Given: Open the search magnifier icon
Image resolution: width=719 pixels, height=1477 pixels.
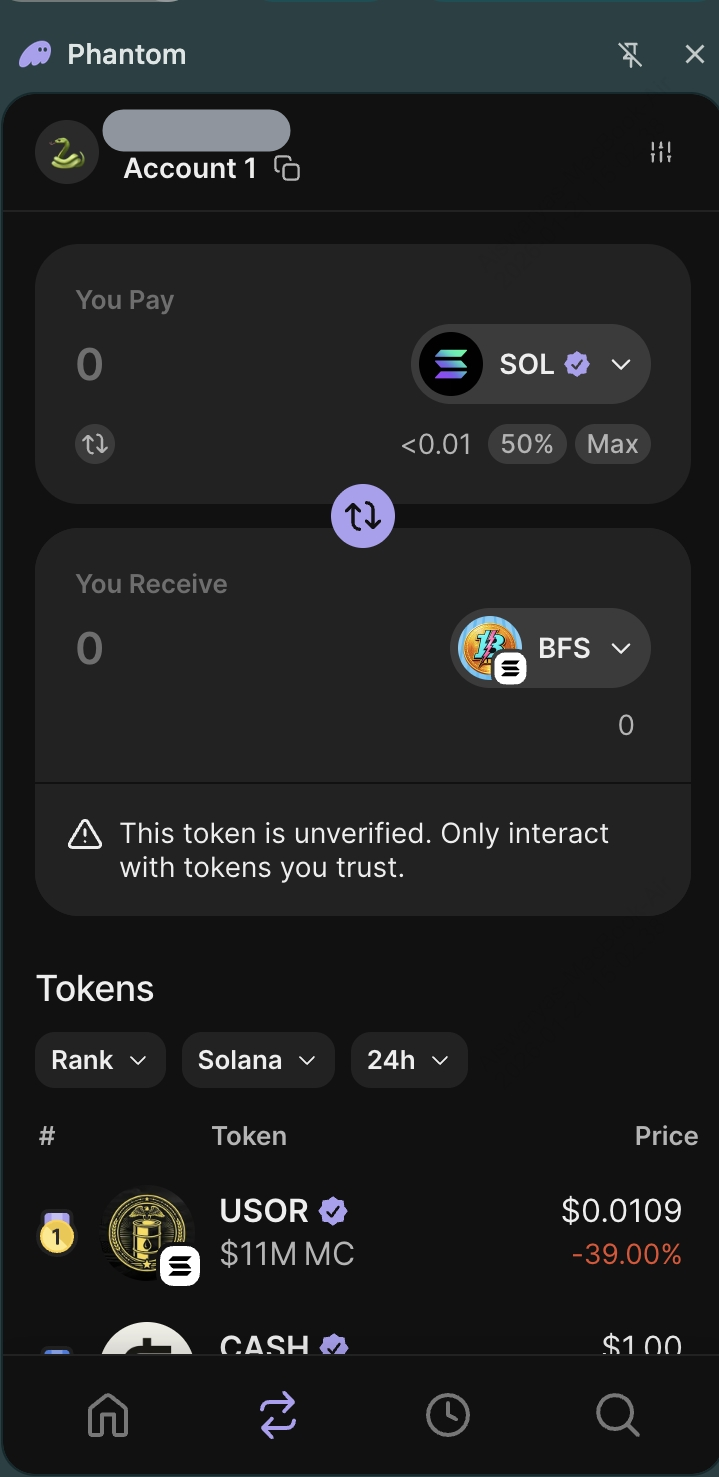Looking at the screenshot, I should (617, 1415).
